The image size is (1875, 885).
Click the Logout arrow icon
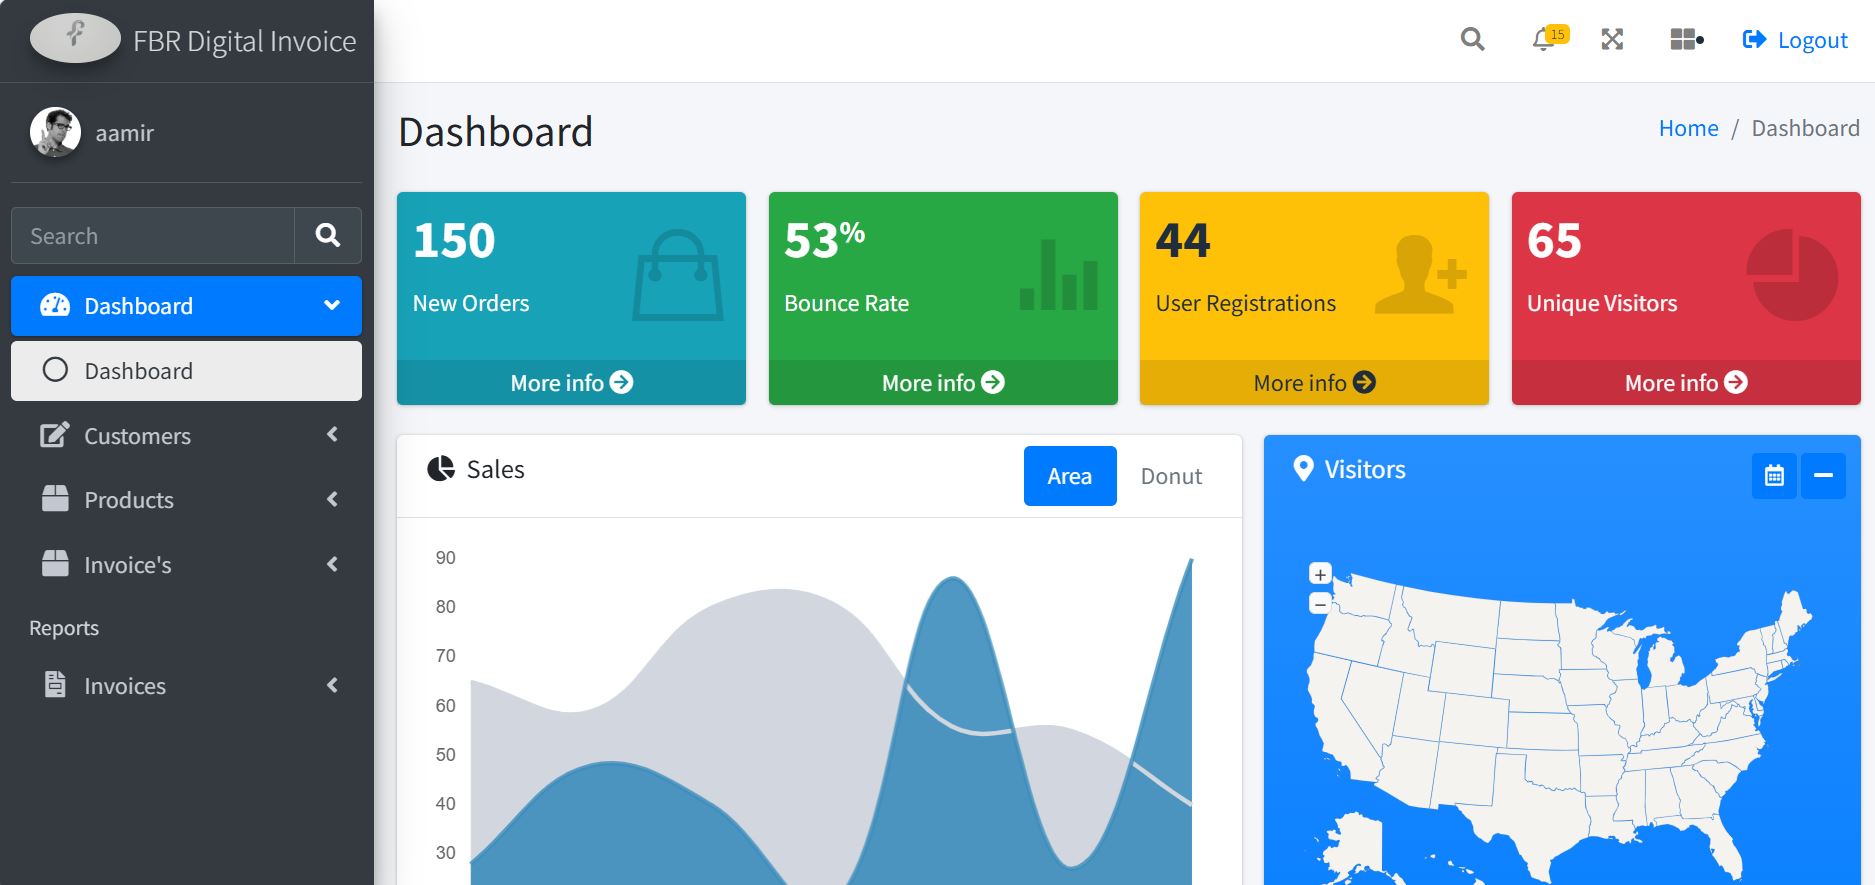pos(1754,40)
